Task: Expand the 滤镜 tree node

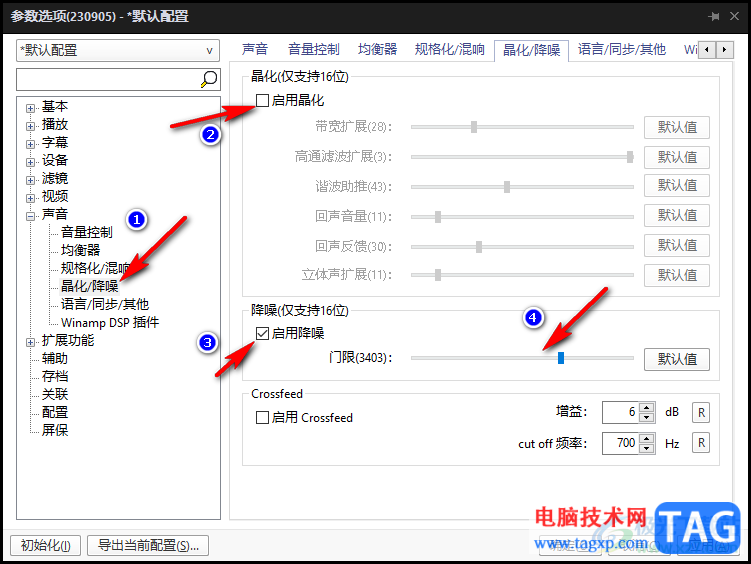Action: pyautogui.click(x=31, y=180)
